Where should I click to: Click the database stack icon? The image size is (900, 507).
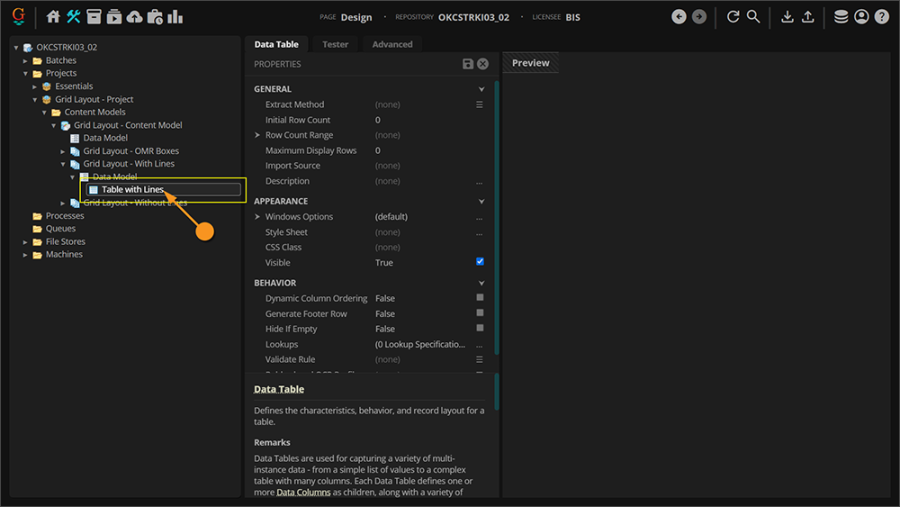pos(841,17)
